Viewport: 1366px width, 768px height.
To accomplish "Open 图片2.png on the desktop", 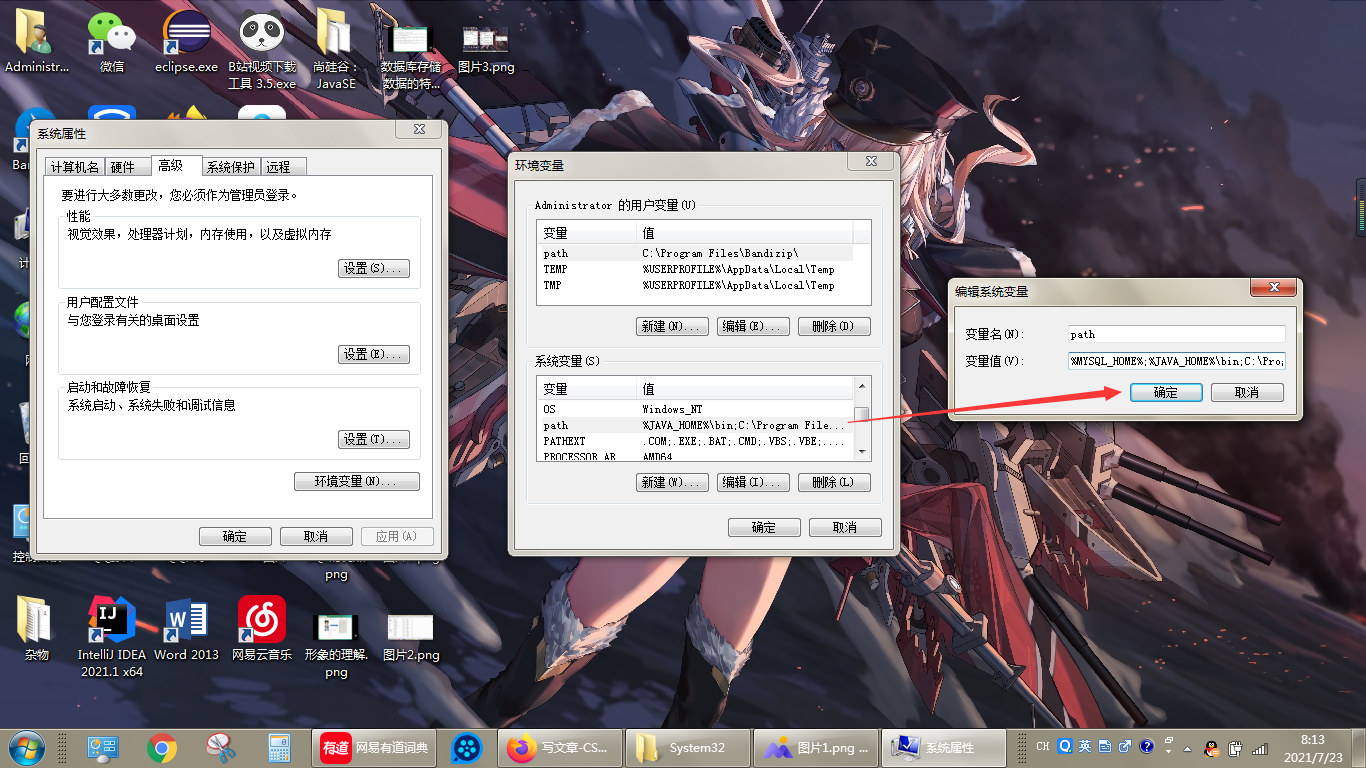I will click(x=412, y=636).
